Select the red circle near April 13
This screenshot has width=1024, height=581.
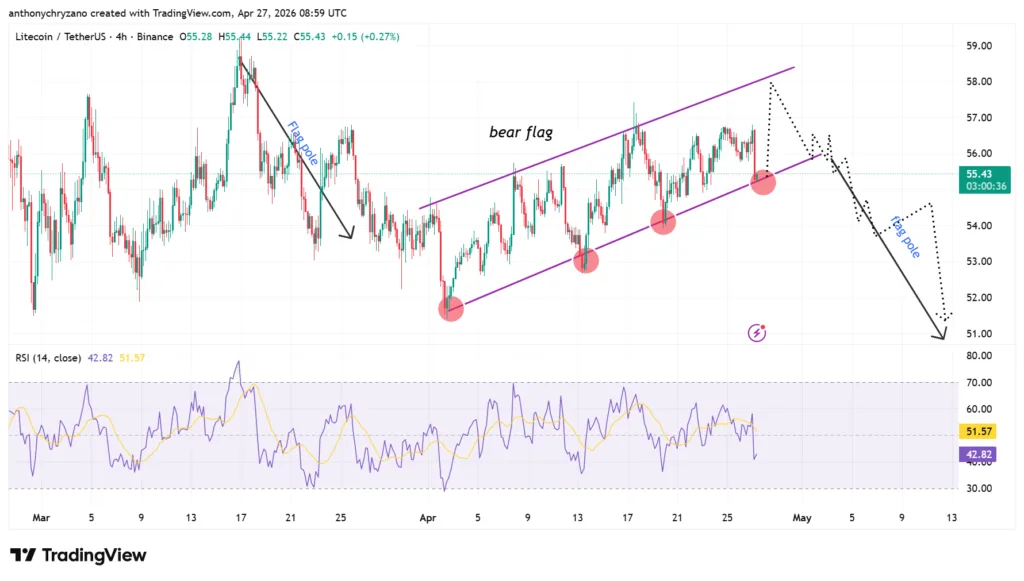pyautogui.click(x=586, y=261)
